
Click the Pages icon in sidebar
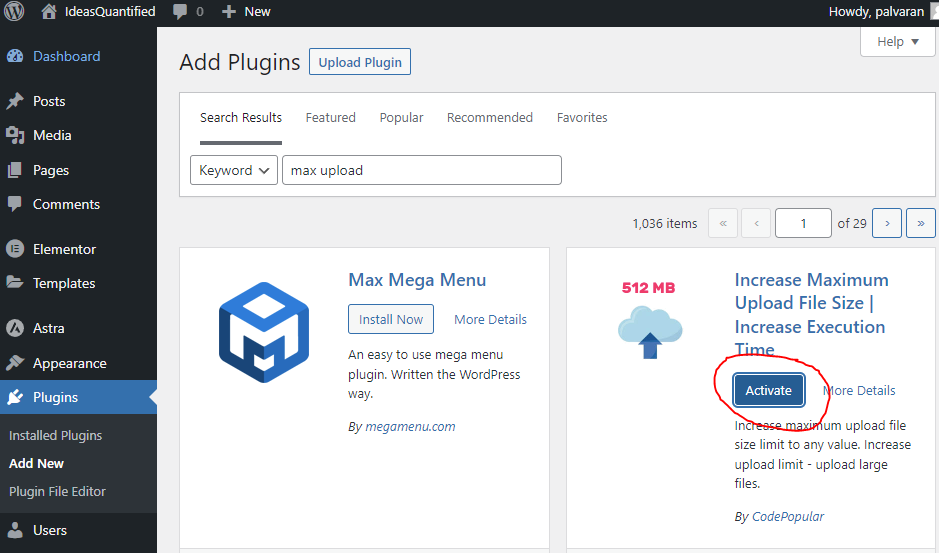(x=15, y=170)
